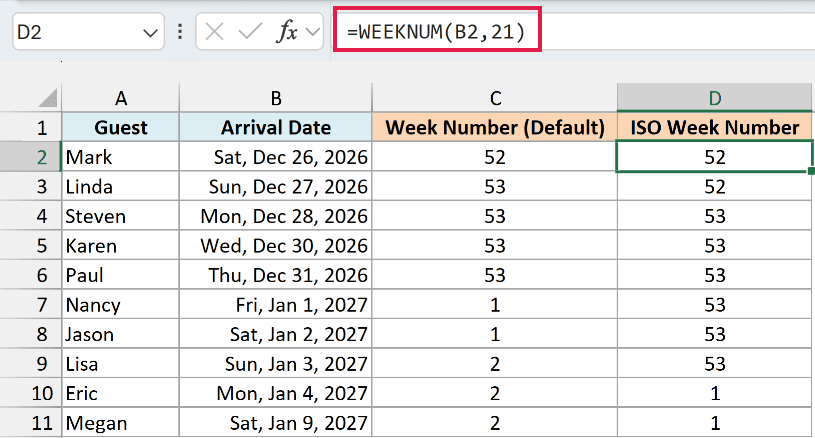Select the cell containing Mark
815x438 pixels.
pyautogui.click(x=121, y=157)
